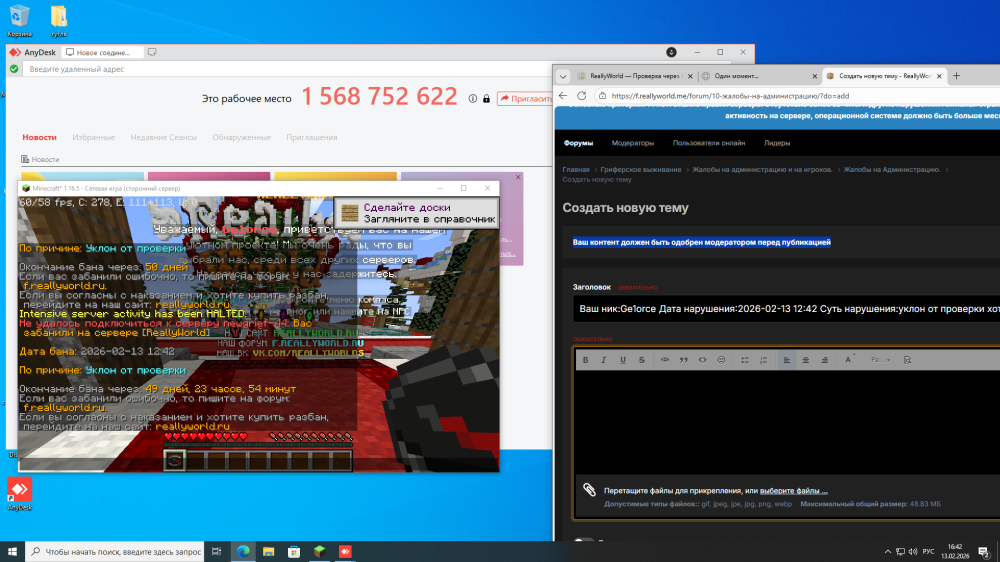Insert a numbered list in the editor
This screenshot has width=1000, height=562.
(763, 360)
